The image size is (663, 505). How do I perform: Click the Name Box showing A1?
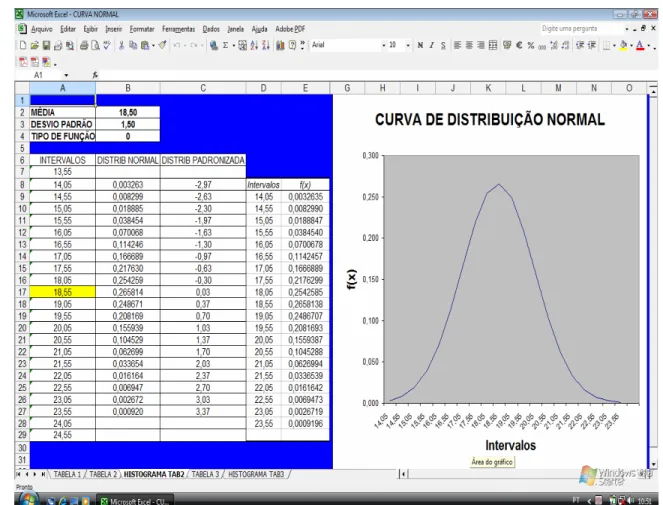pos(39,75)
